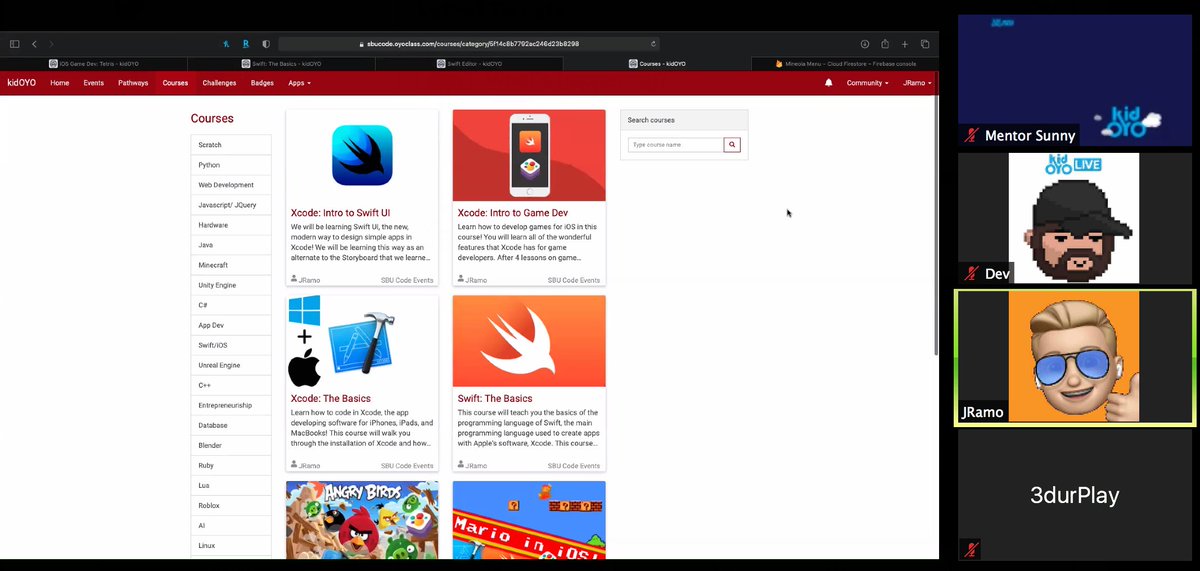
Task: Select the 3durPlay participant tile
Action: (1075, 495)
